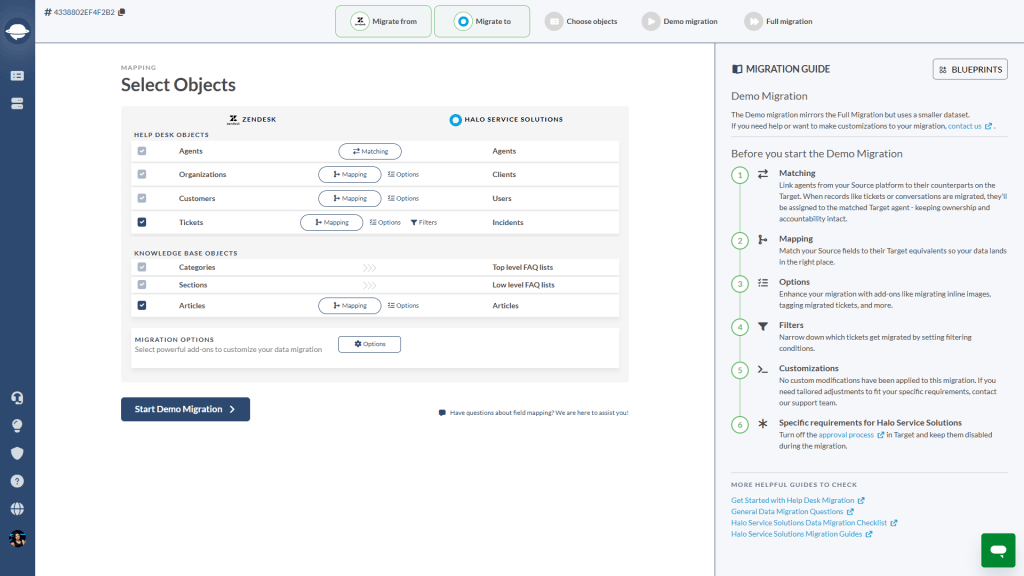Open Mapping for Tickets
Screen dimensions: 1024x576
pos(331,222)
